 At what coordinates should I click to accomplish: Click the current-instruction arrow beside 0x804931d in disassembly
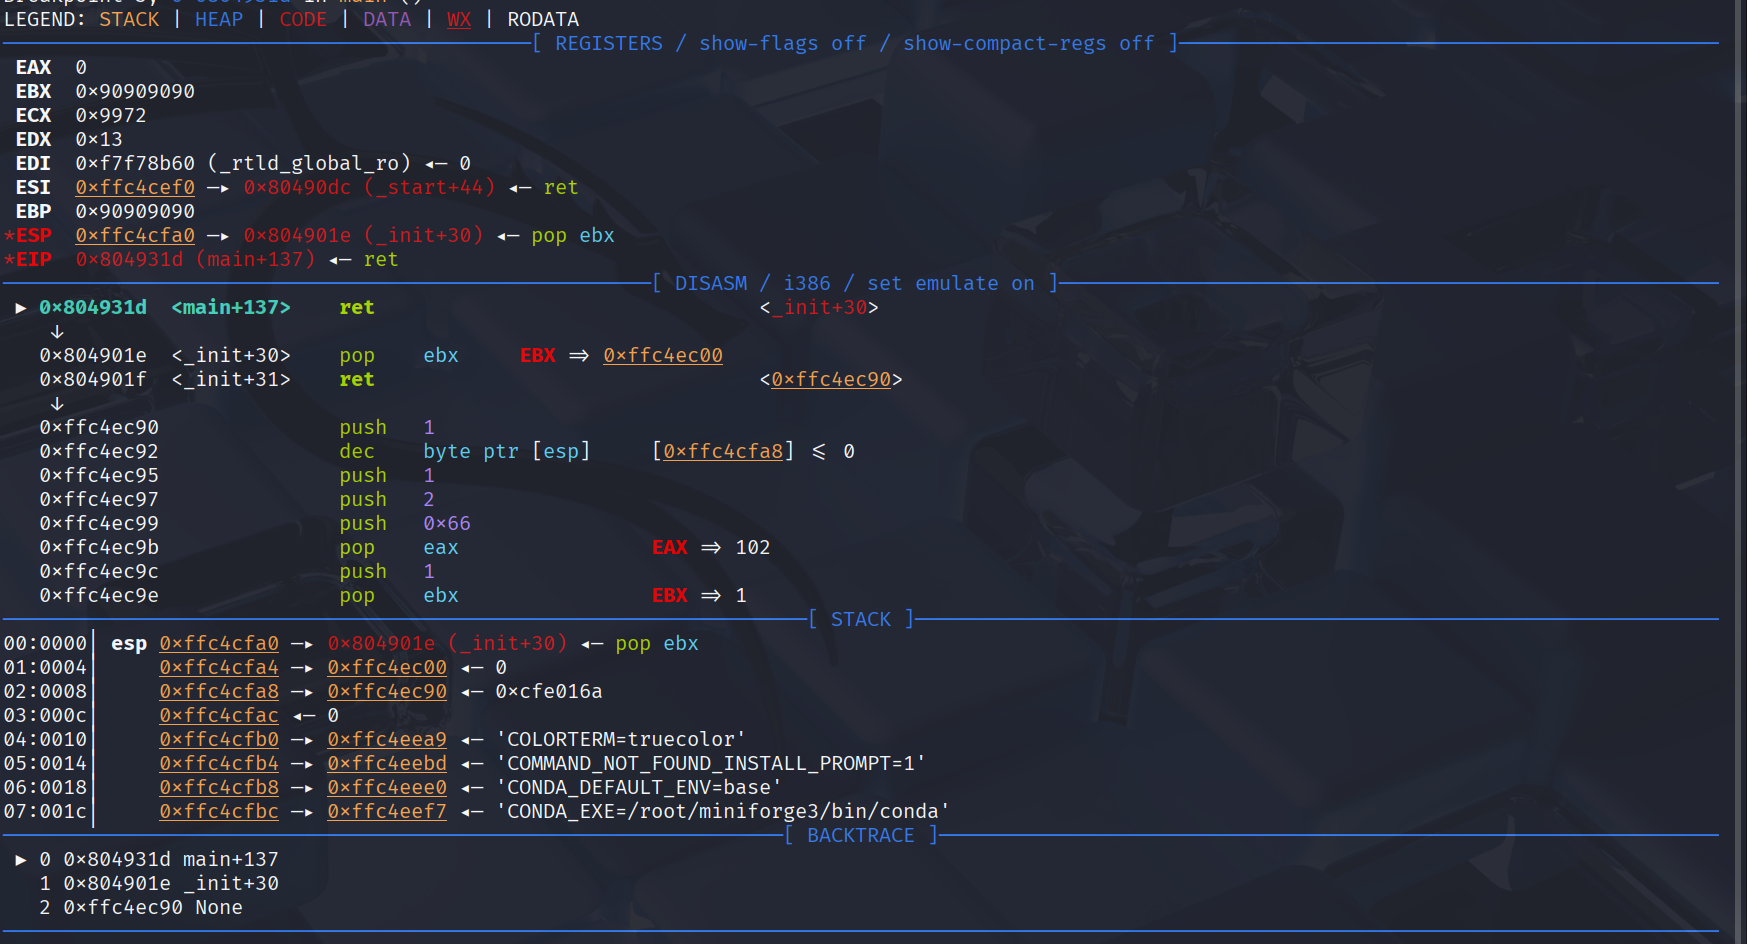[x=20, y=308]
